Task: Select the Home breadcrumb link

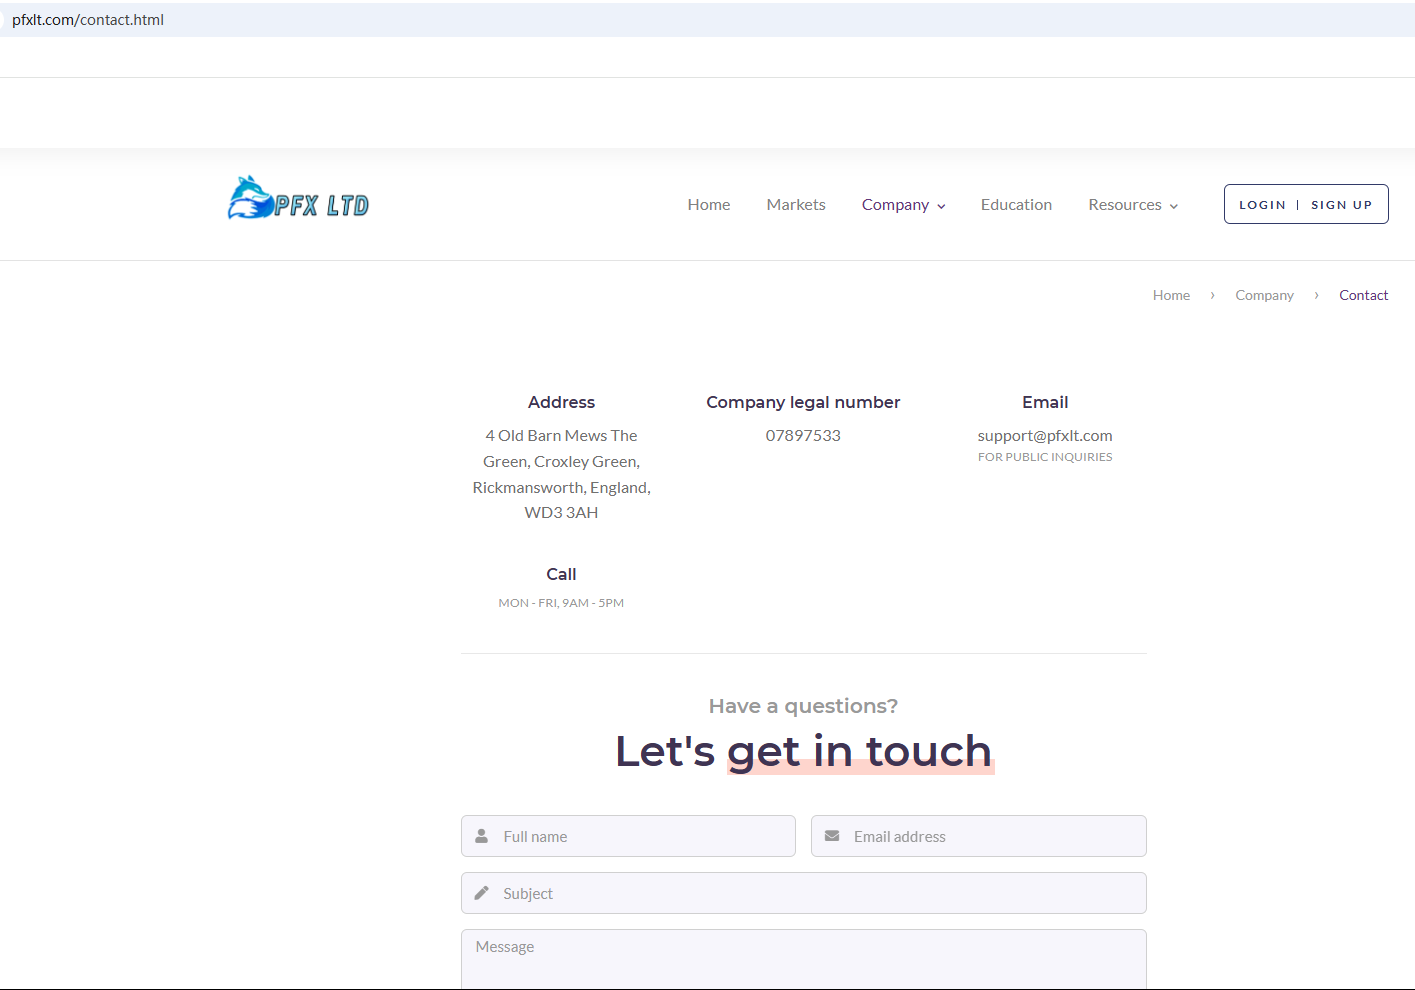Action: coord(1171,295)
